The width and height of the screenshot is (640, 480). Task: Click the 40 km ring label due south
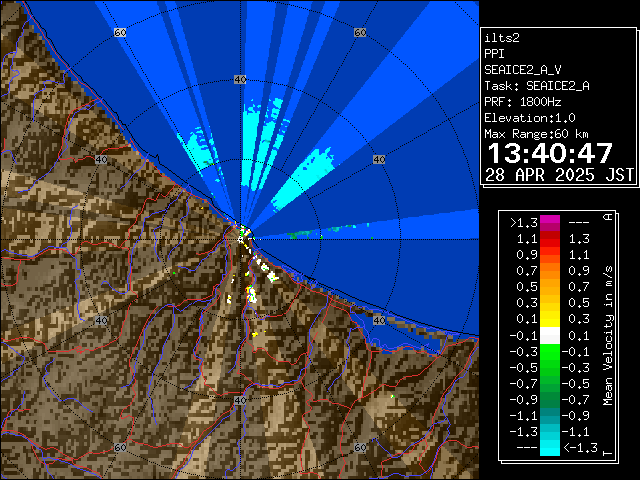tap(240, 400)
